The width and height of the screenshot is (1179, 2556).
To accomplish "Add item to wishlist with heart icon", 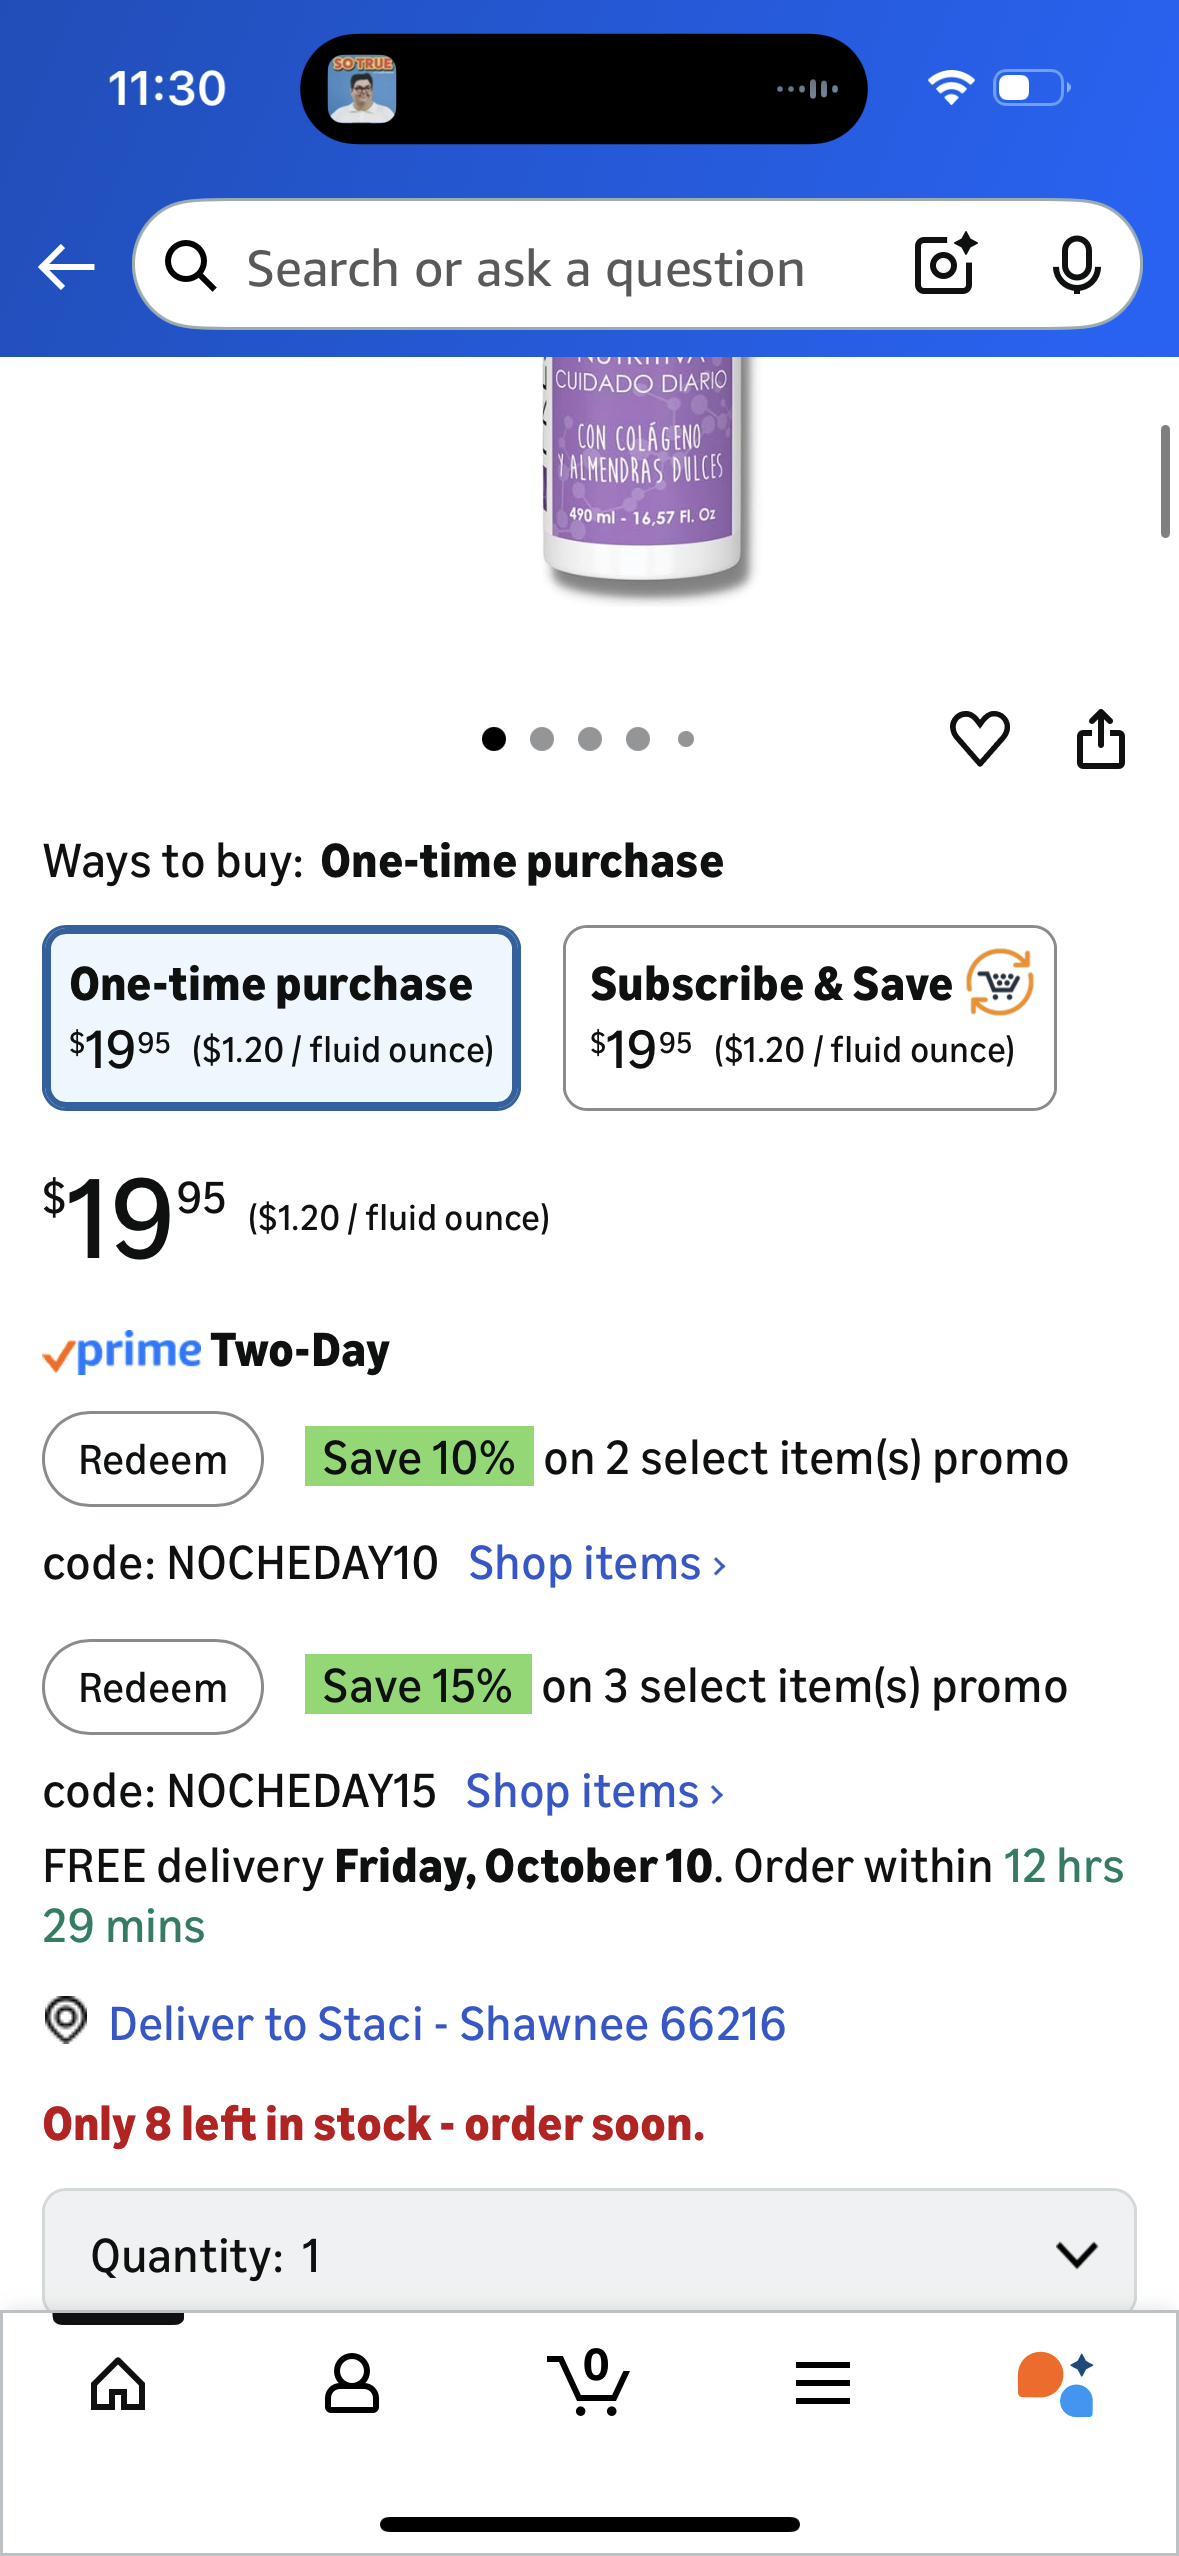I will point(979,739).
